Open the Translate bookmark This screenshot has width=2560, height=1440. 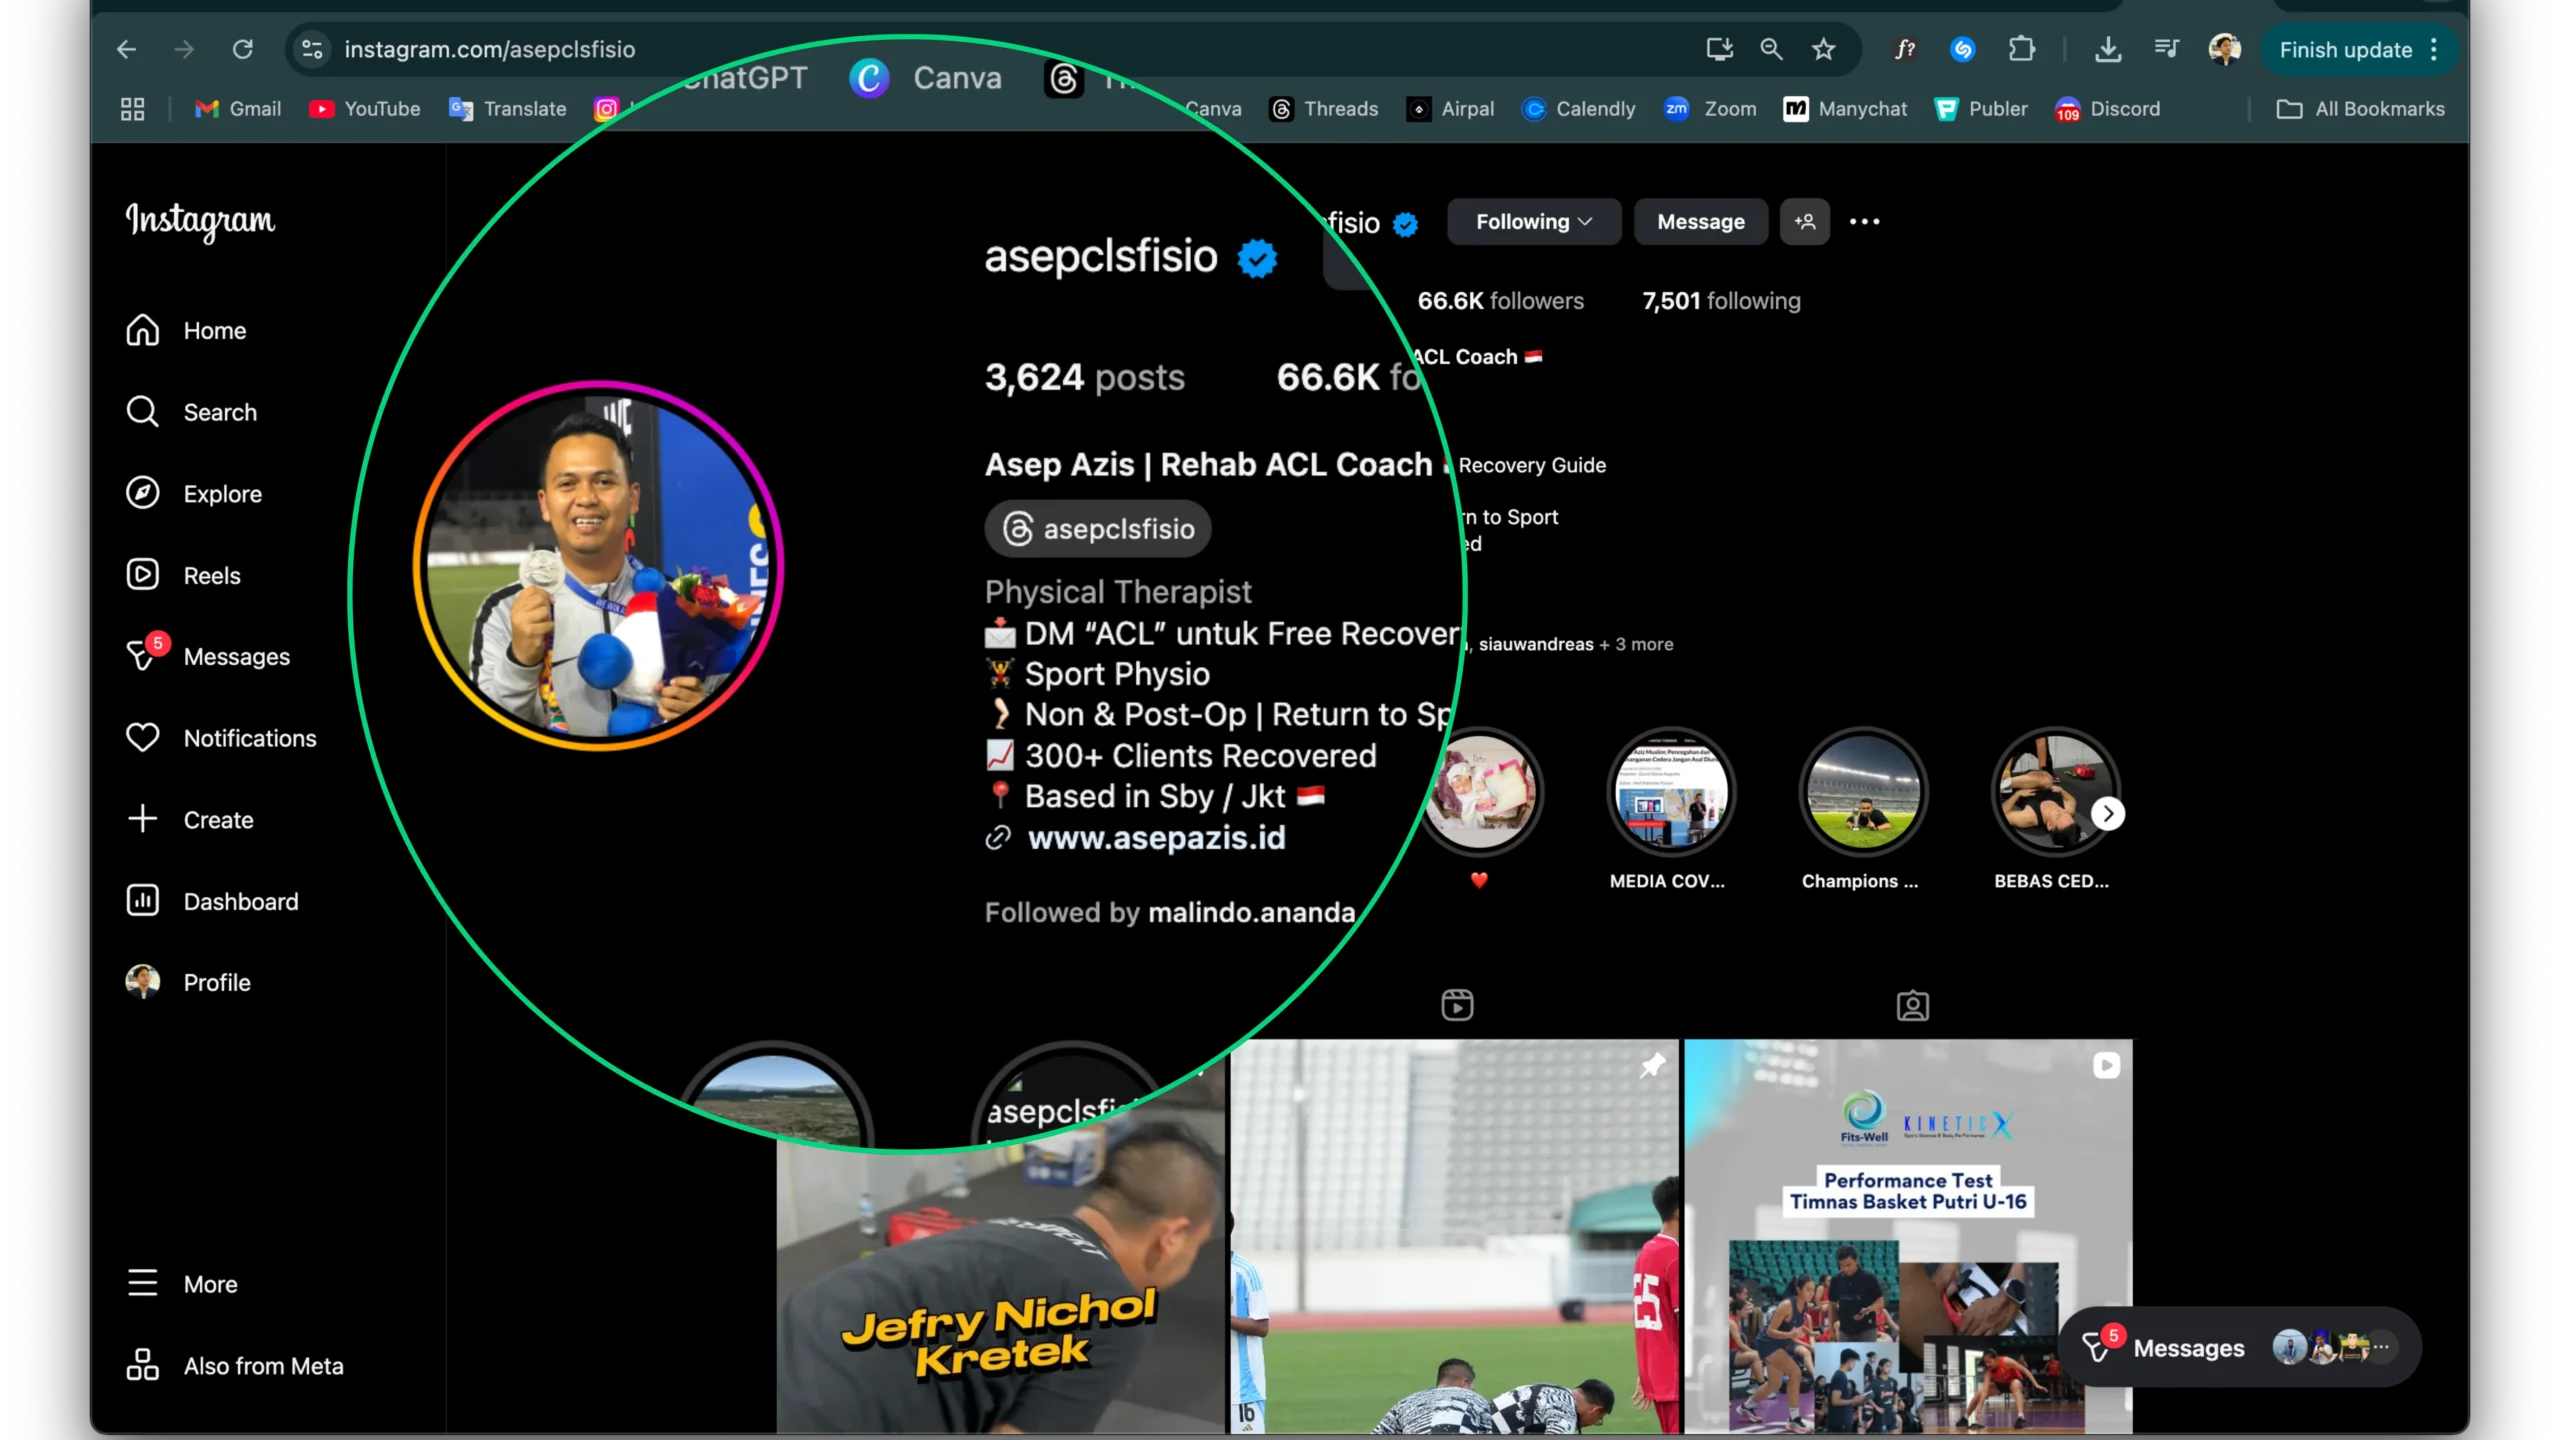tap(508, 109)
